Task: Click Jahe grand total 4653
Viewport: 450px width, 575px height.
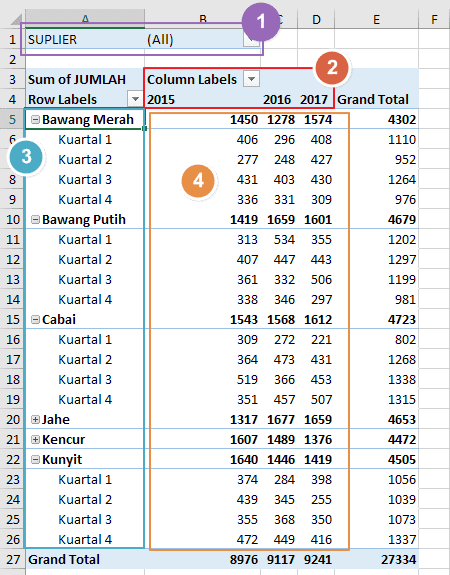Action: click(x=402, y=420)
